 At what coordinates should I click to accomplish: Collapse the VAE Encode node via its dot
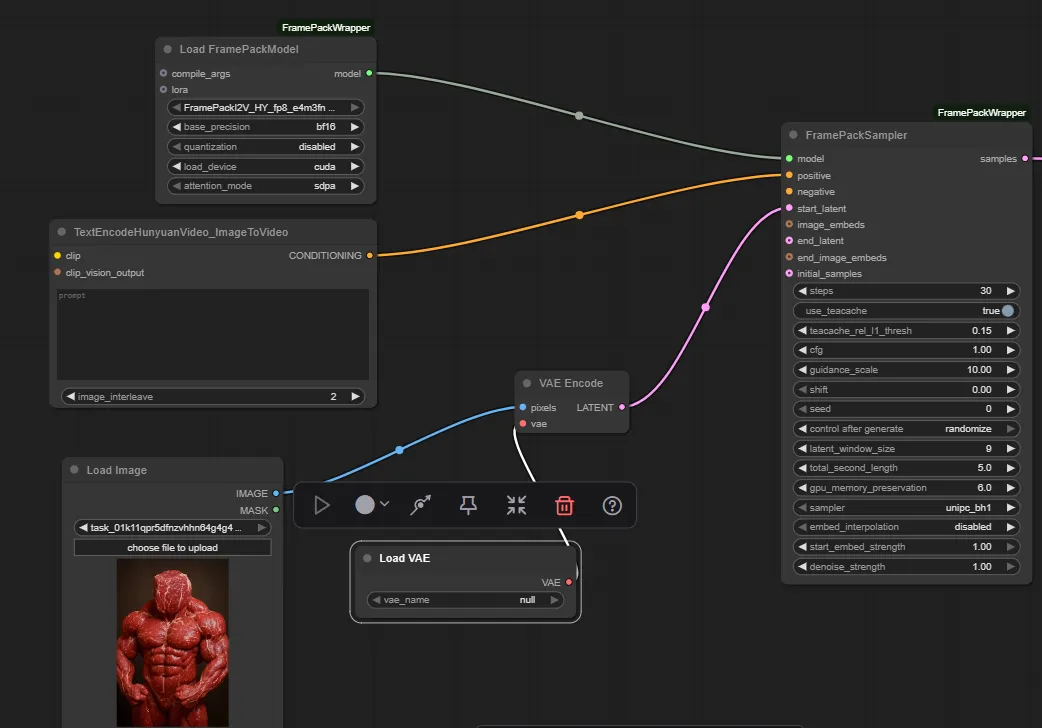[527, 383]
